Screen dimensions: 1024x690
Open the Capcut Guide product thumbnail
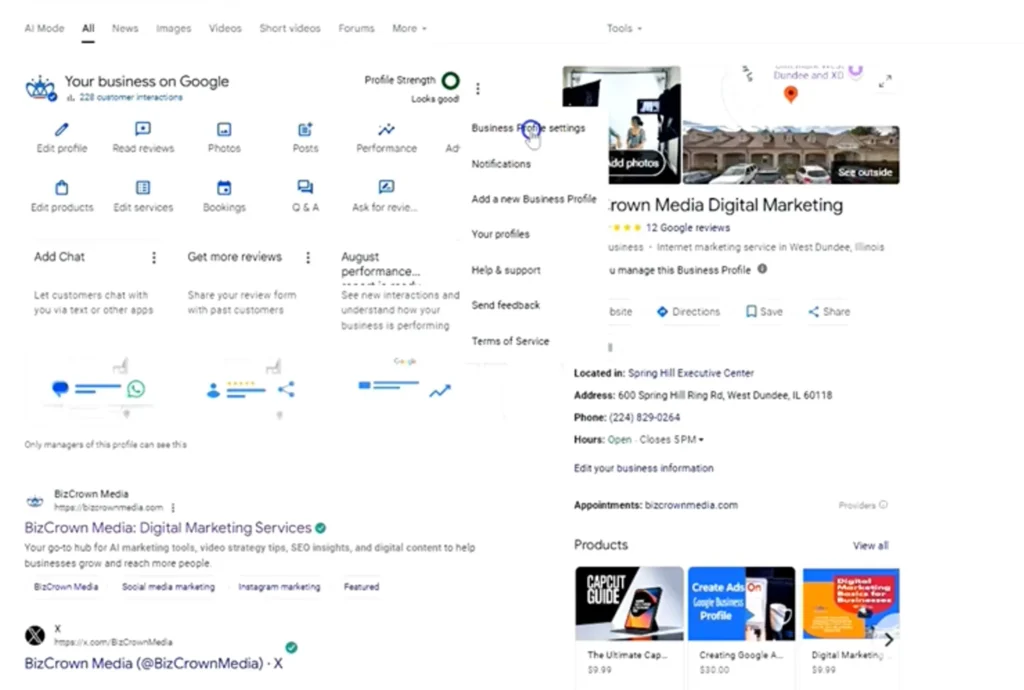coord(629,604)
